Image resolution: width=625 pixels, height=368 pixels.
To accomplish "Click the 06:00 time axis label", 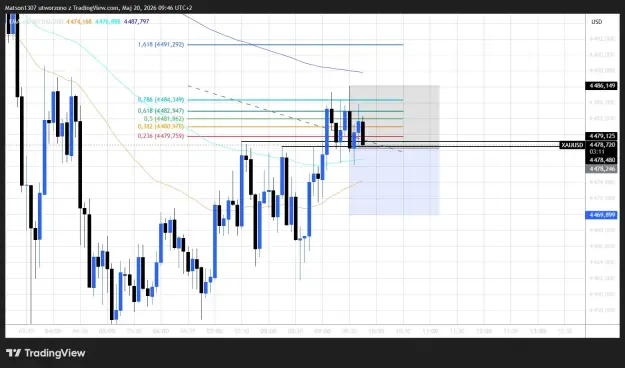I will 161,331.
